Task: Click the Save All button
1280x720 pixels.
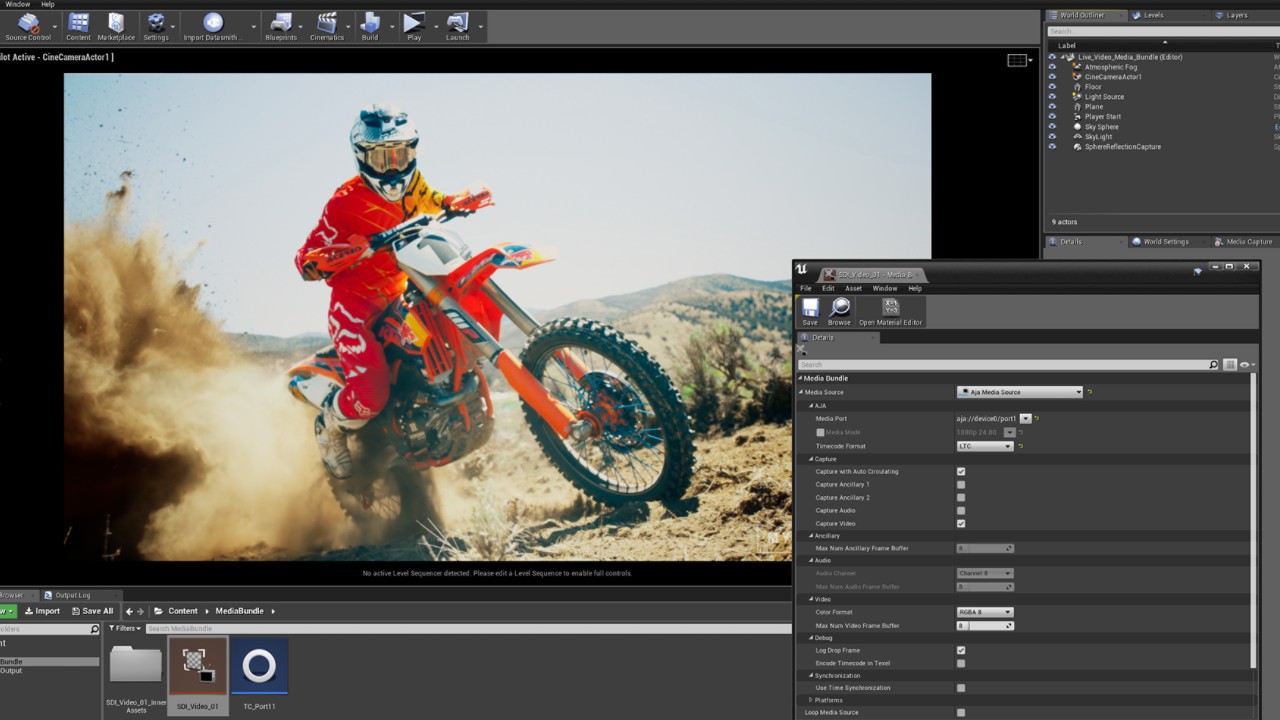Action: 91,611
